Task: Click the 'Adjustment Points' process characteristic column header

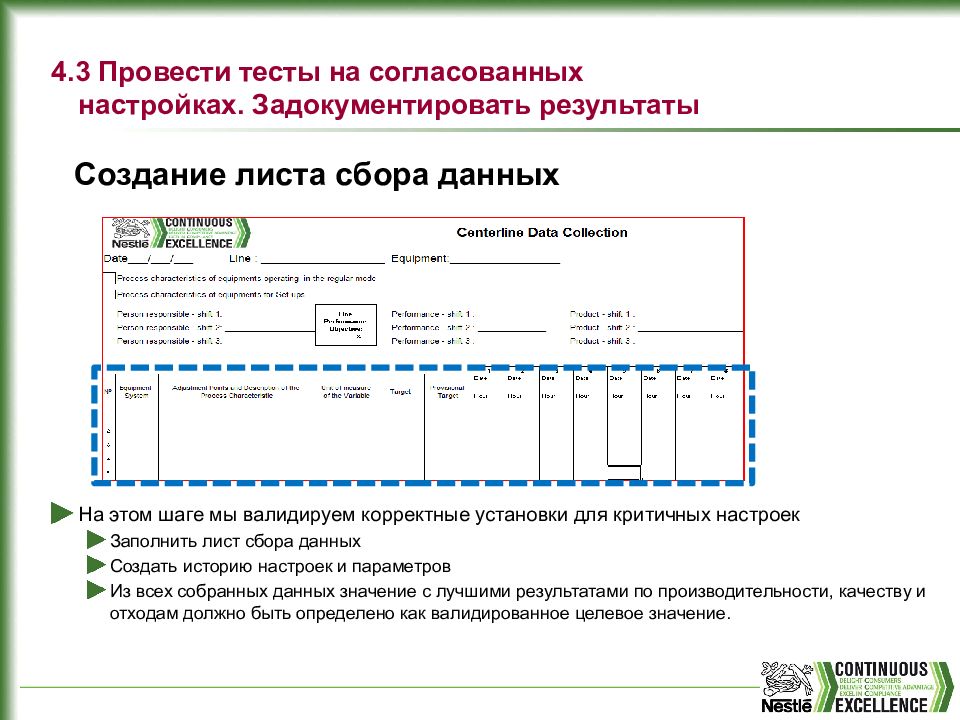Action: pyautogui.click(x=236, y=392)
